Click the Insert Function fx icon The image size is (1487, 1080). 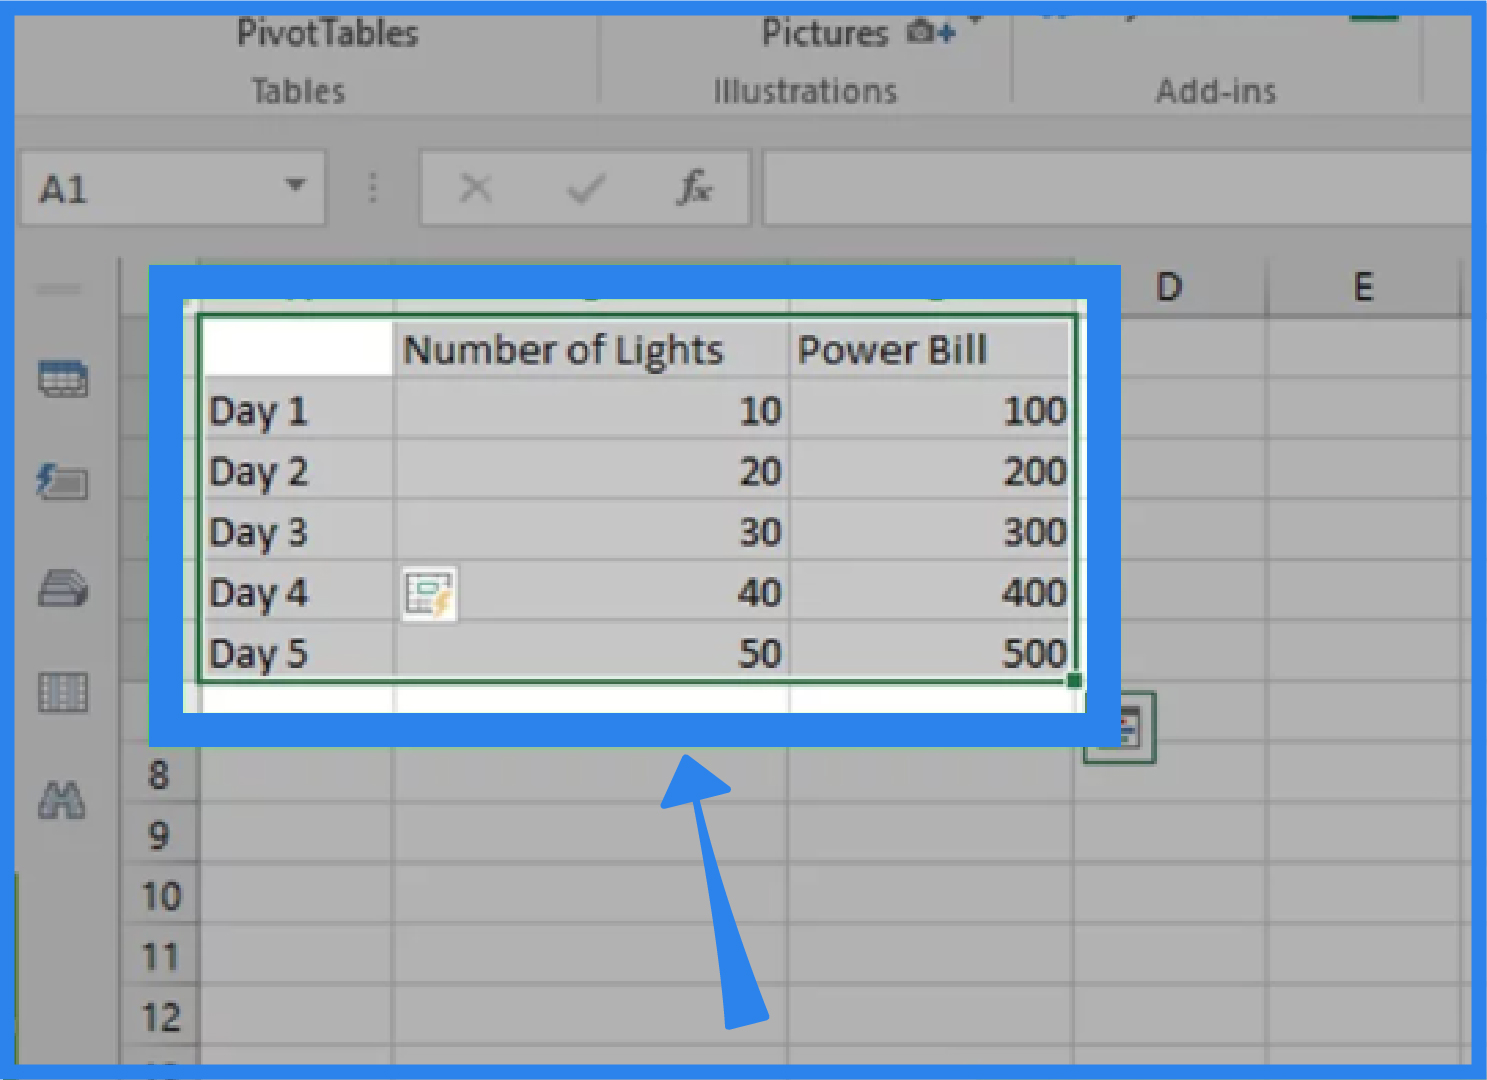[x=694, y=188]
